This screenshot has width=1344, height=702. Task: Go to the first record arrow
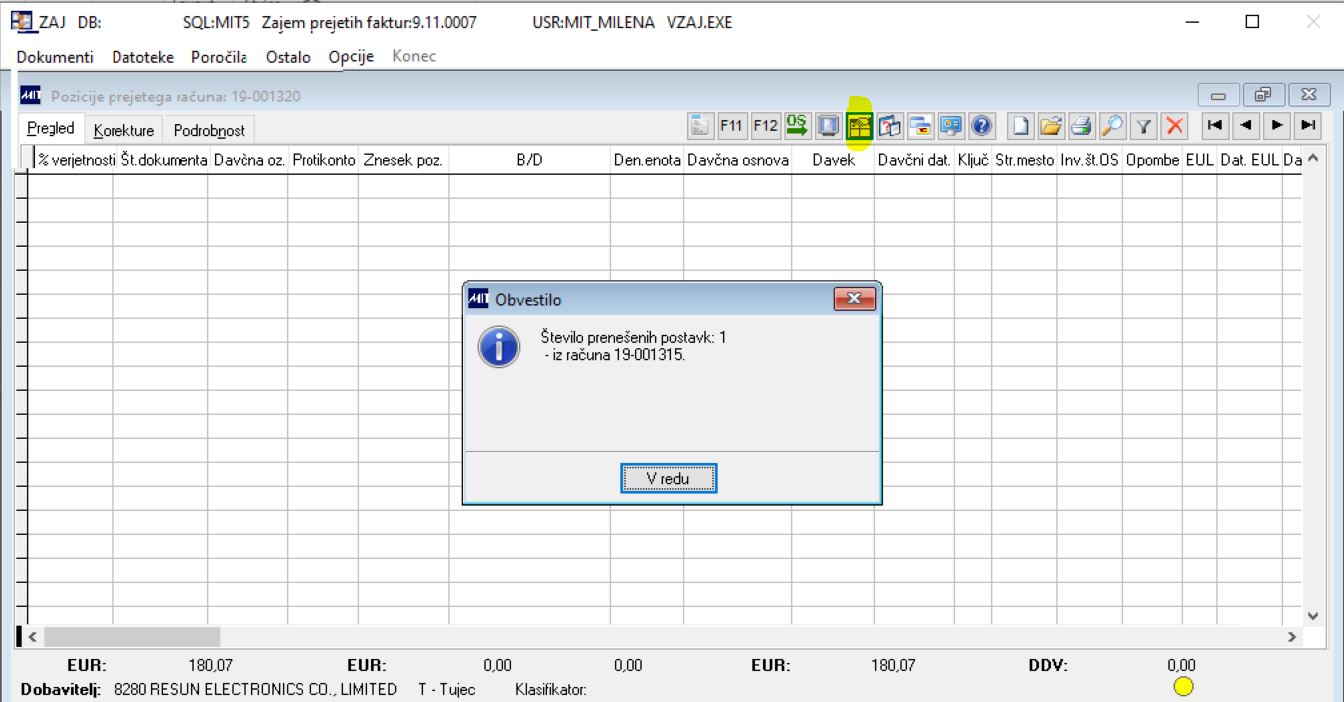coord(1214,126)
